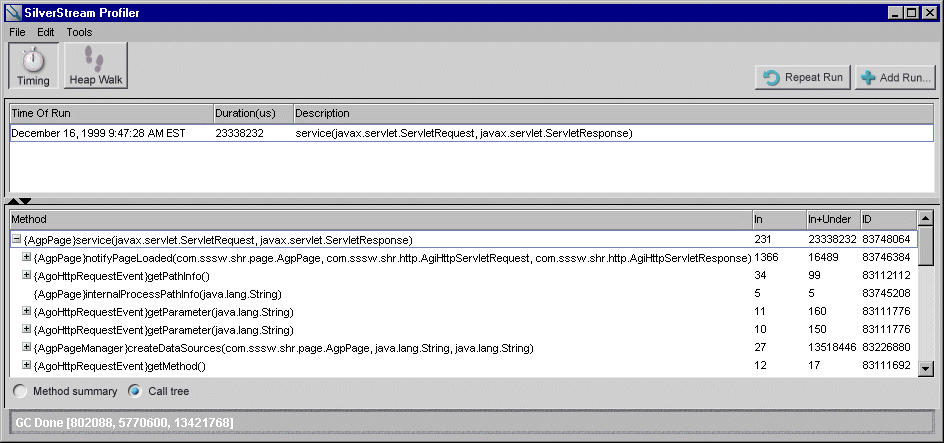Click the call tree scrollbar down arrow
The width and height of the screenshot is (944, 443).
(926, 368)
